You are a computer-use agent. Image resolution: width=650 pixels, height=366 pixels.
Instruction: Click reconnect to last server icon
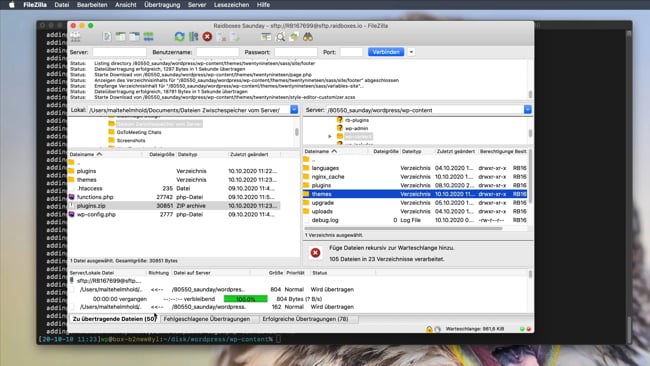point(235,37)
